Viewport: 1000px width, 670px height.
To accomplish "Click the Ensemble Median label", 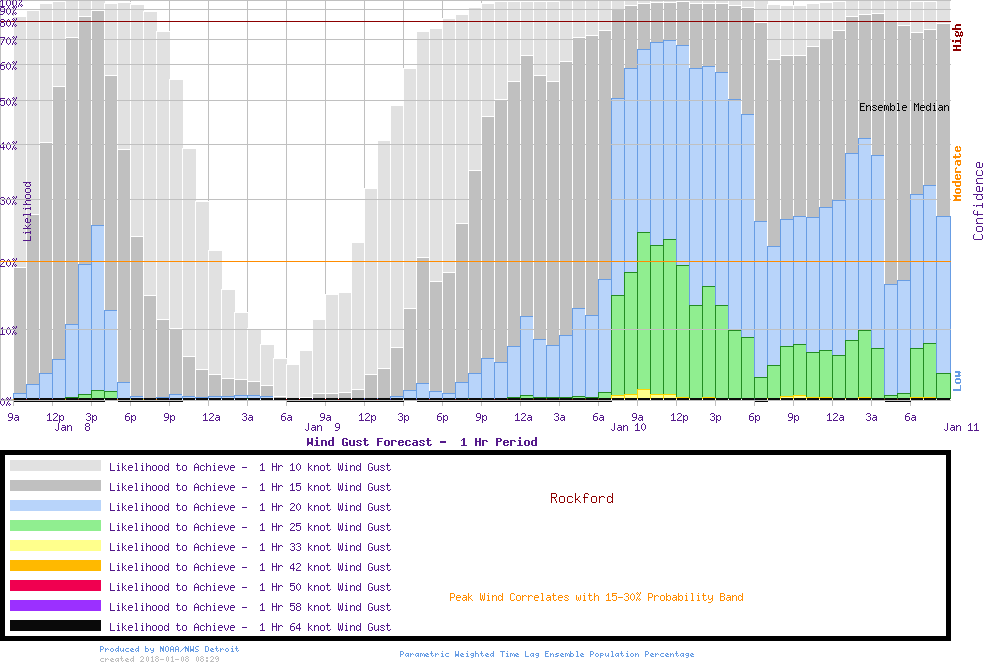I will (x=904, y=107).
